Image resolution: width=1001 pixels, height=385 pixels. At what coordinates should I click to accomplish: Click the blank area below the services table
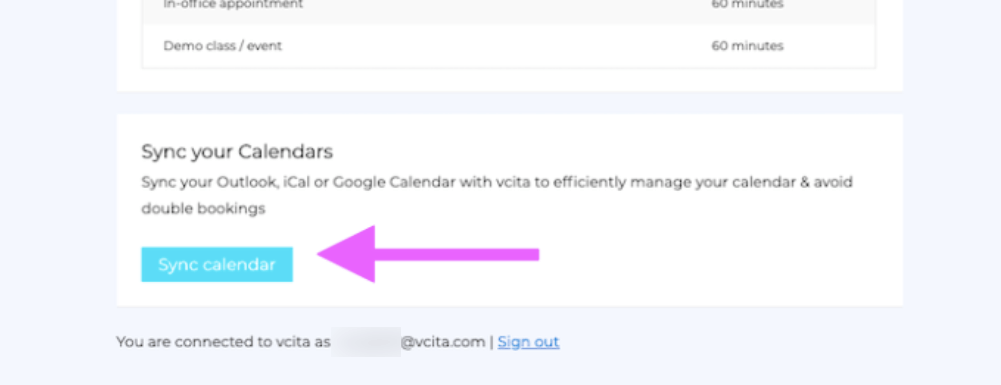509,79
